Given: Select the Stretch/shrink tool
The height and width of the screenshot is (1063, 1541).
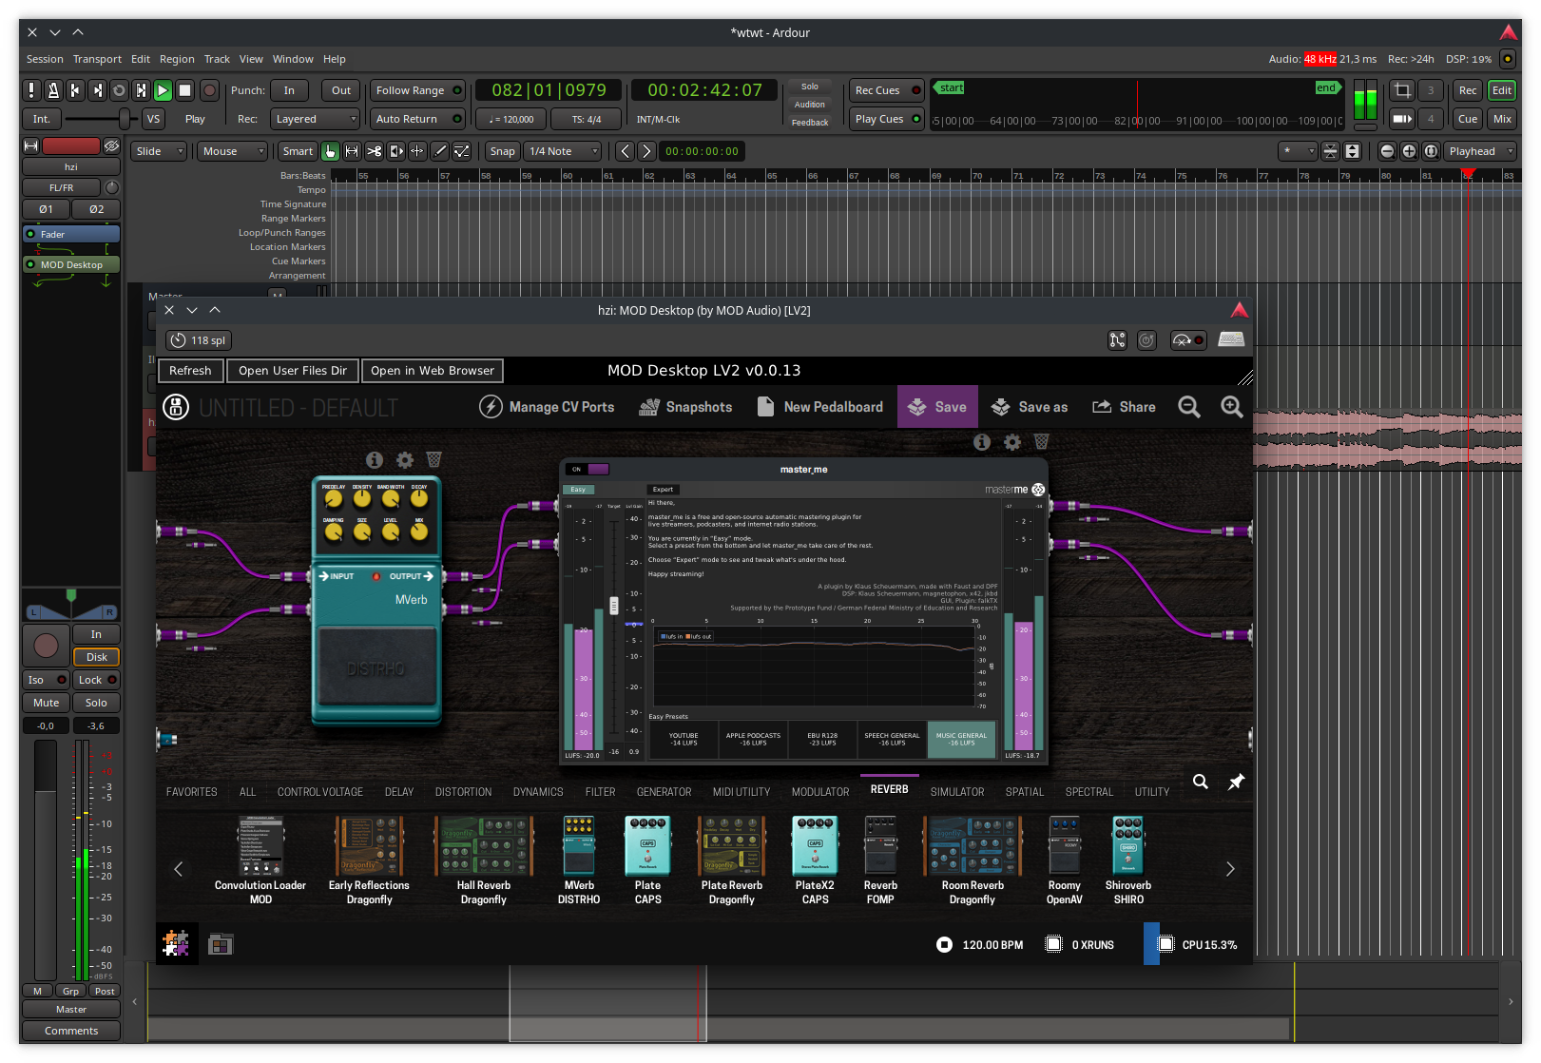Looking at the screenshot, I should (418, 151).
